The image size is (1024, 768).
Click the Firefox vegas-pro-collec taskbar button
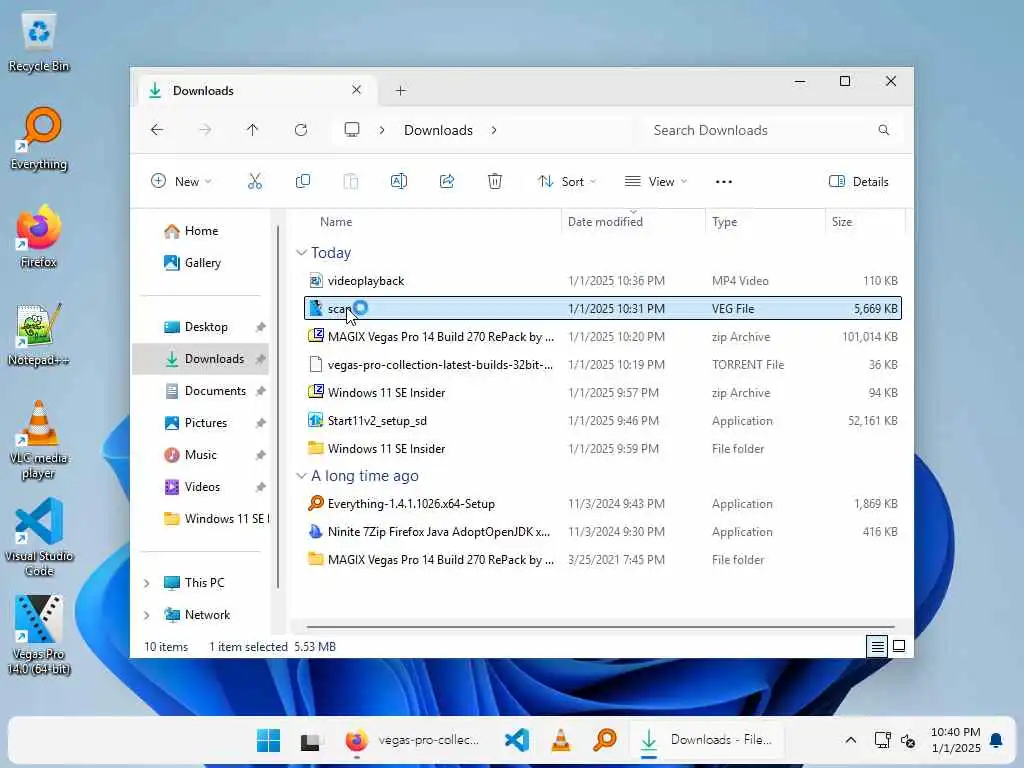click(x=414, y=741)
